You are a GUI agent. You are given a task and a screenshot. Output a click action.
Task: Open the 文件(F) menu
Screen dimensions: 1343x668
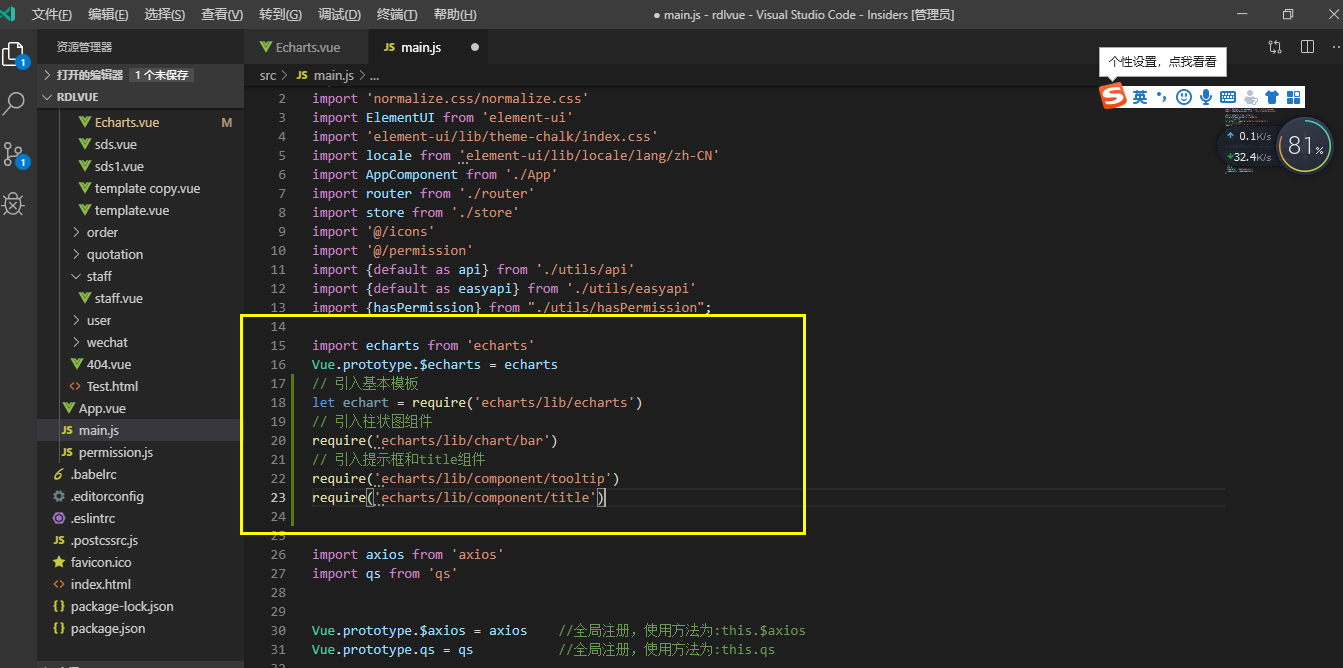pyautogui.click(x=52, y=15)
